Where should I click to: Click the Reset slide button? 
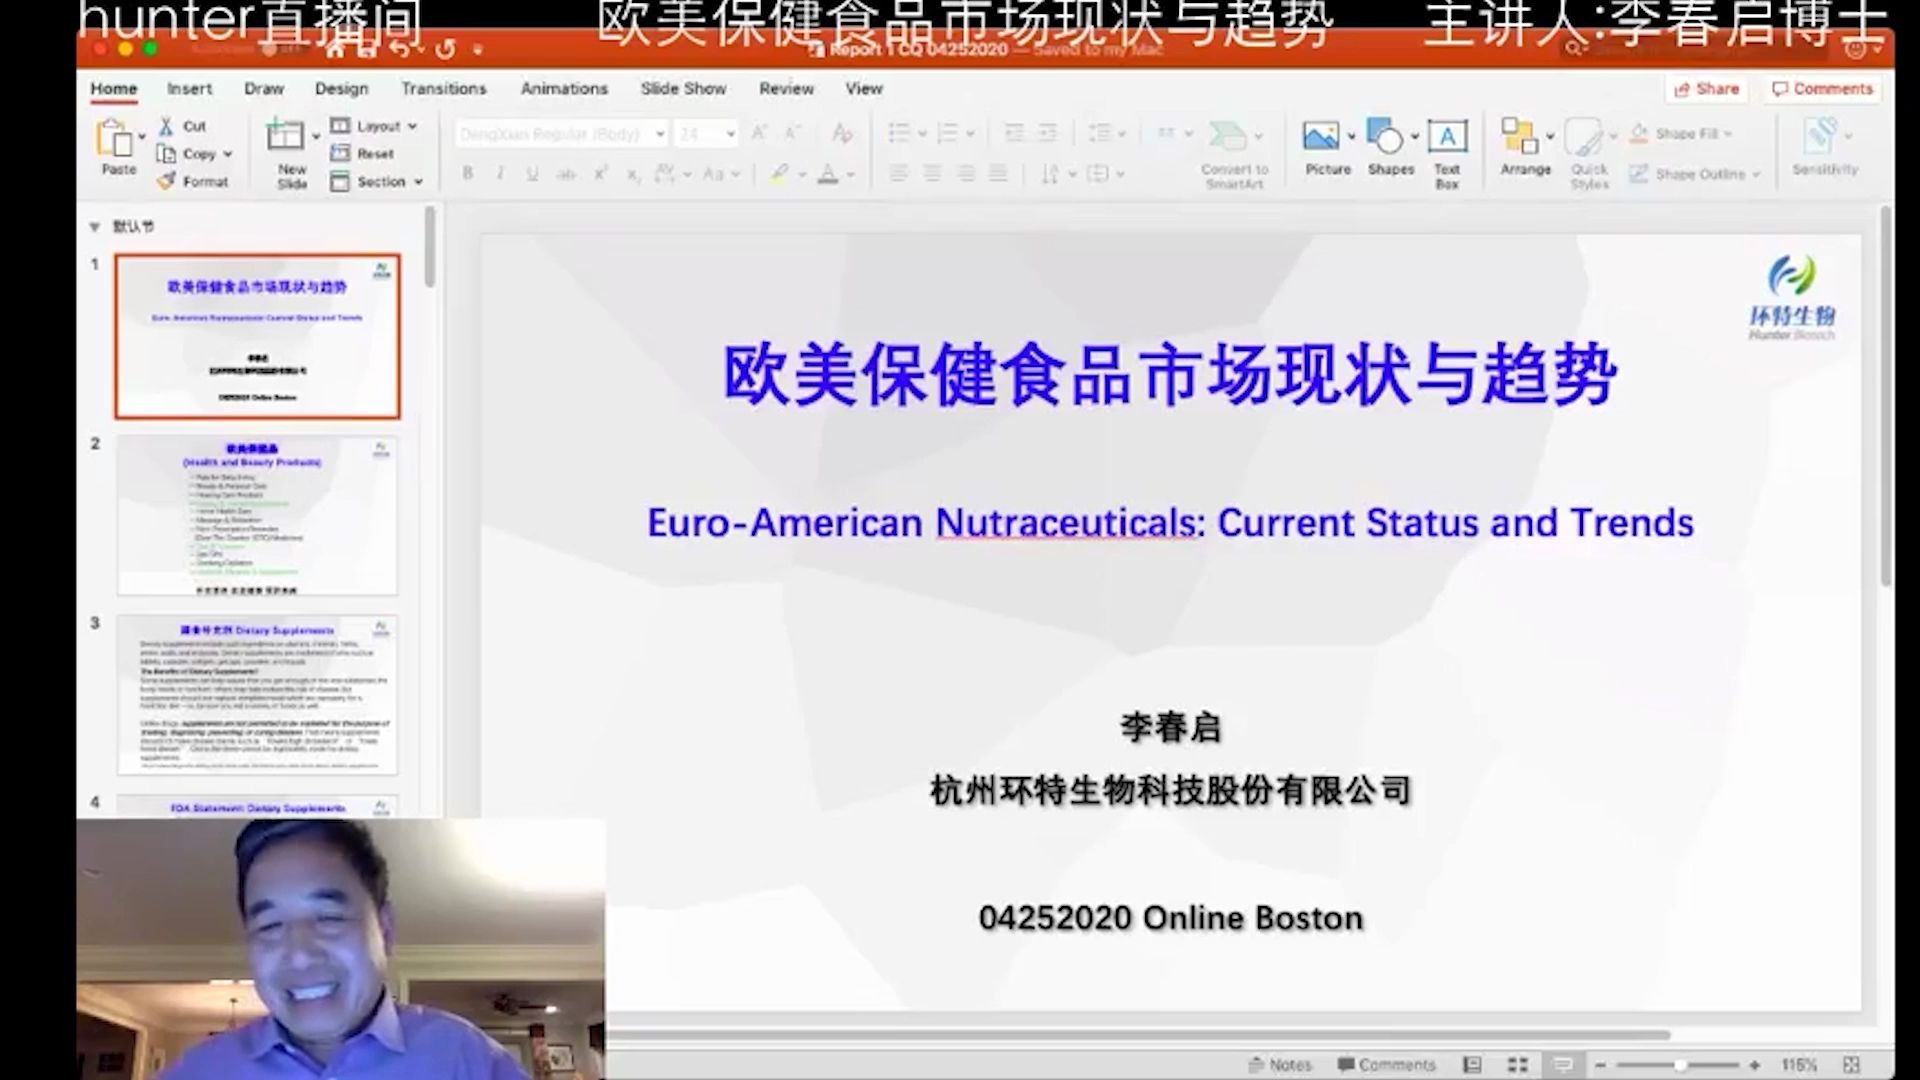tap(362, 153)
